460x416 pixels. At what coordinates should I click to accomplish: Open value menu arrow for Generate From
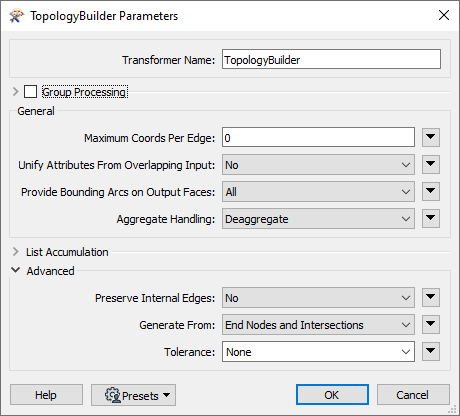coord(431,324)
